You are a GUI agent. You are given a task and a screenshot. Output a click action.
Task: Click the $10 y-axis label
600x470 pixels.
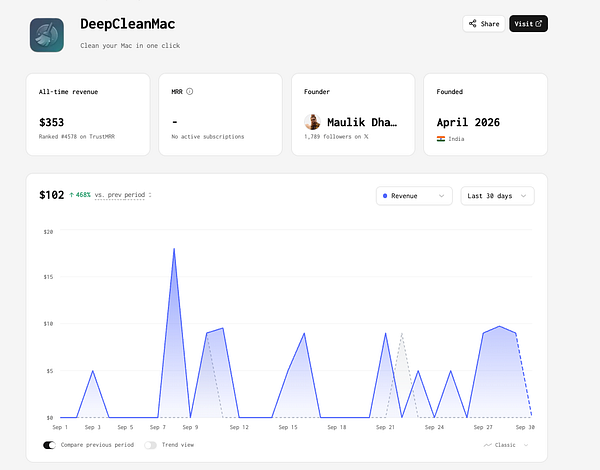tap(48, 324)
